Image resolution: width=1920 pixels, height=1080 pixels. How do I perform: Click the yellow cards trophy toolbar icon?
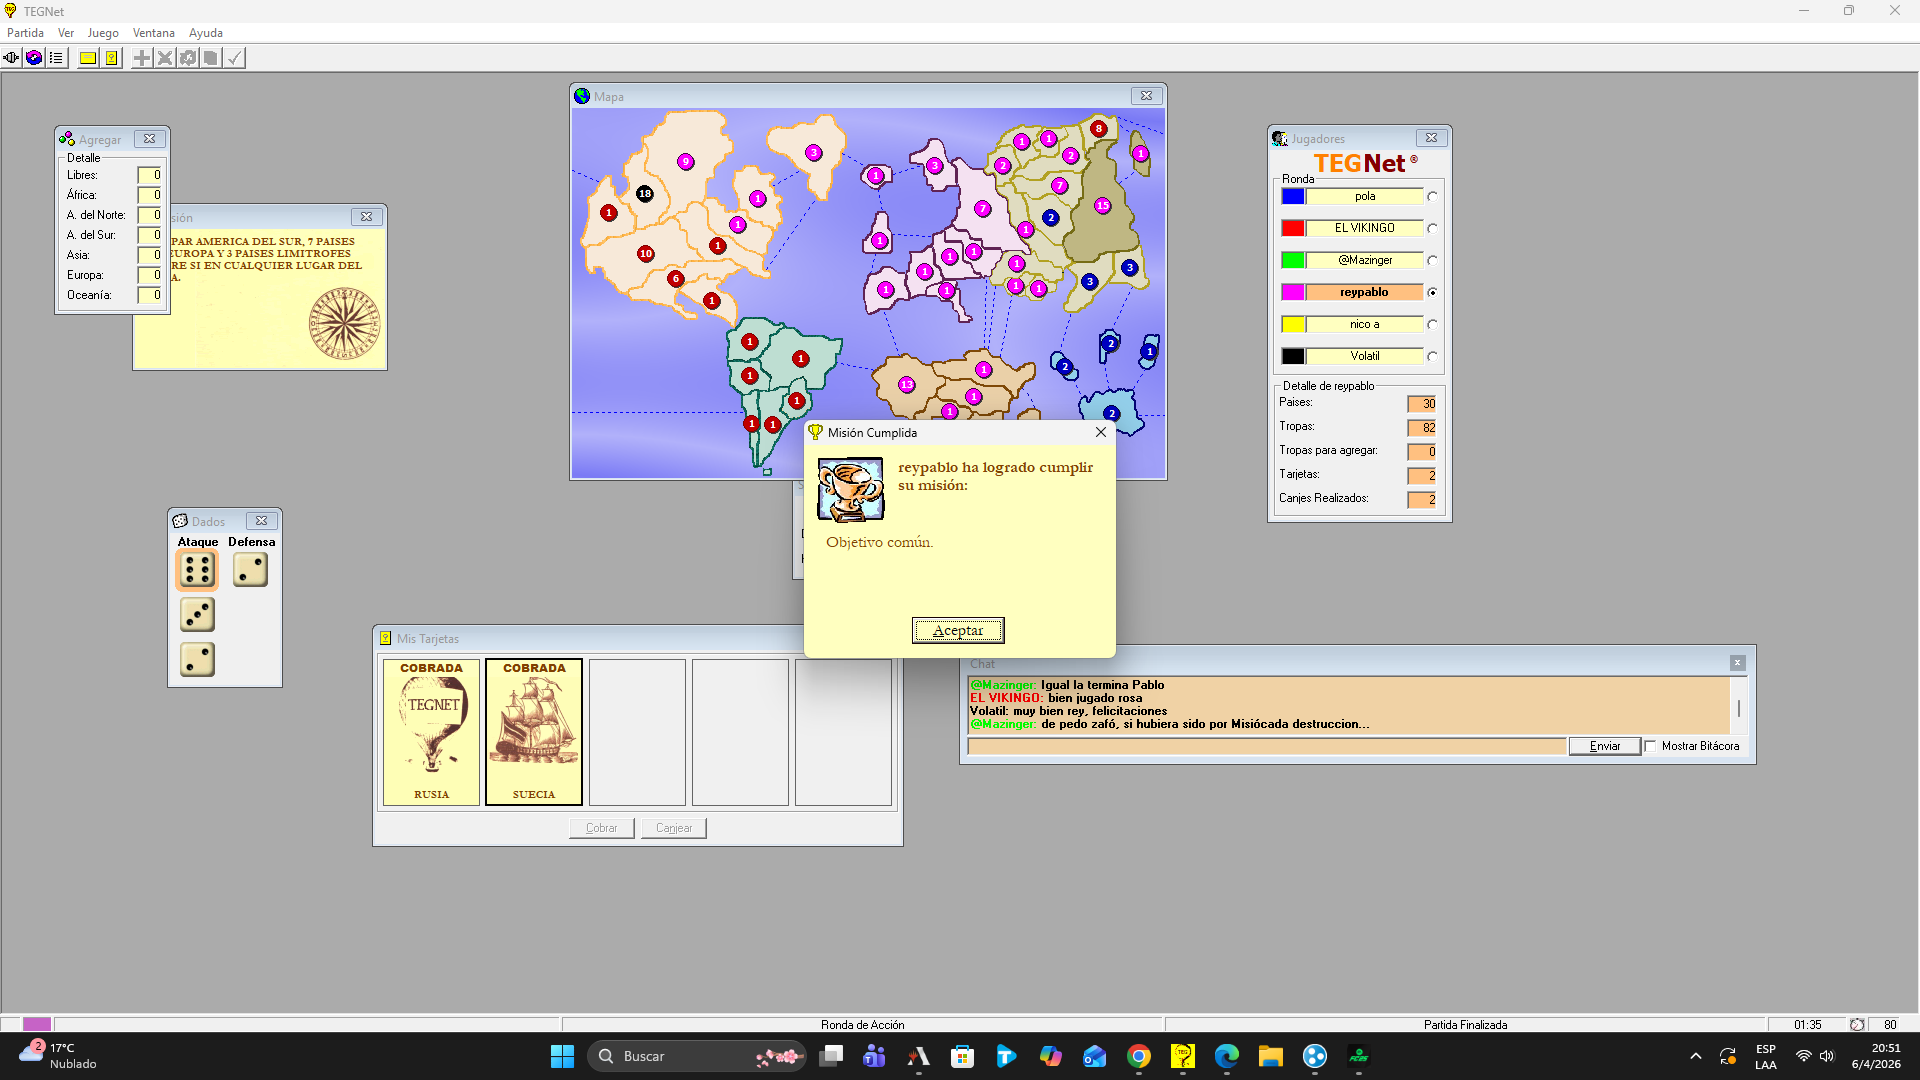(x=111, y=58)
